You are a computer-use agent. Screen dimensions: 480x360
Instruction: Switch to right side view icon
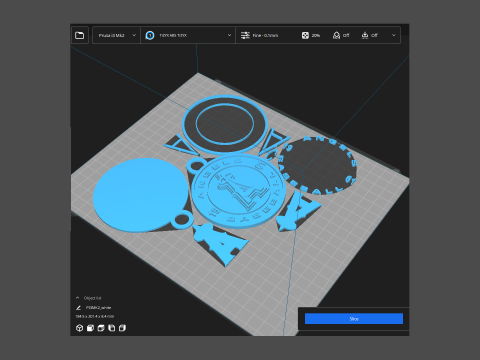point(122,328)
